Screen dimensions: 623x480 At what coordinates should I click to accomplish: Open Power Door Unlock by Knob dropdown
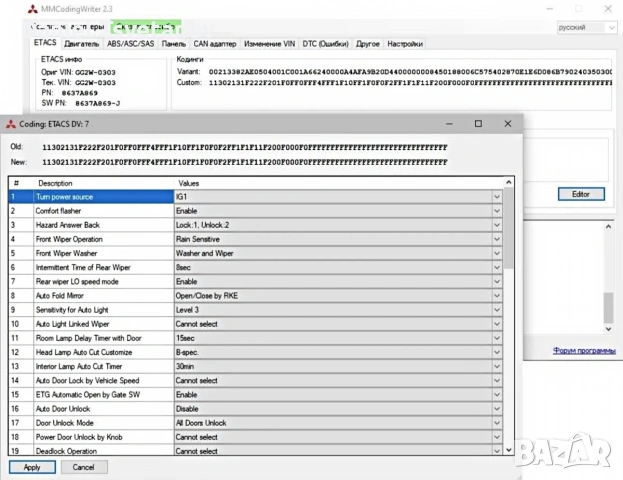point(497,437)
